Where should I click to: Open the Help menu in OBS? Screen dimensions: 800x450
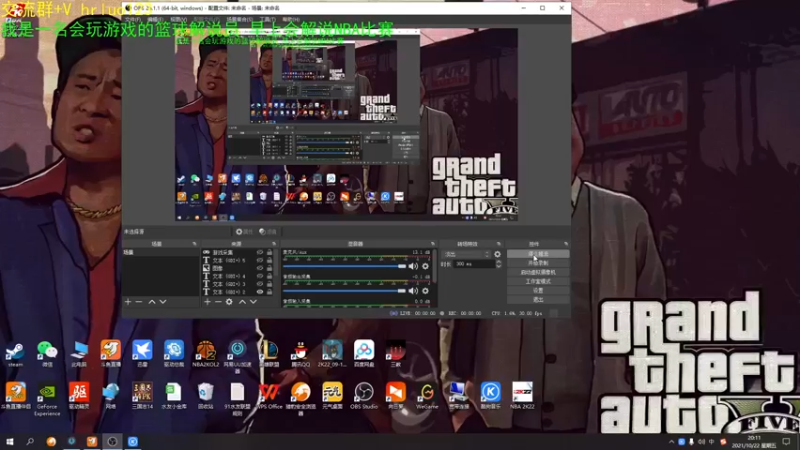click(x=290, y=19)
